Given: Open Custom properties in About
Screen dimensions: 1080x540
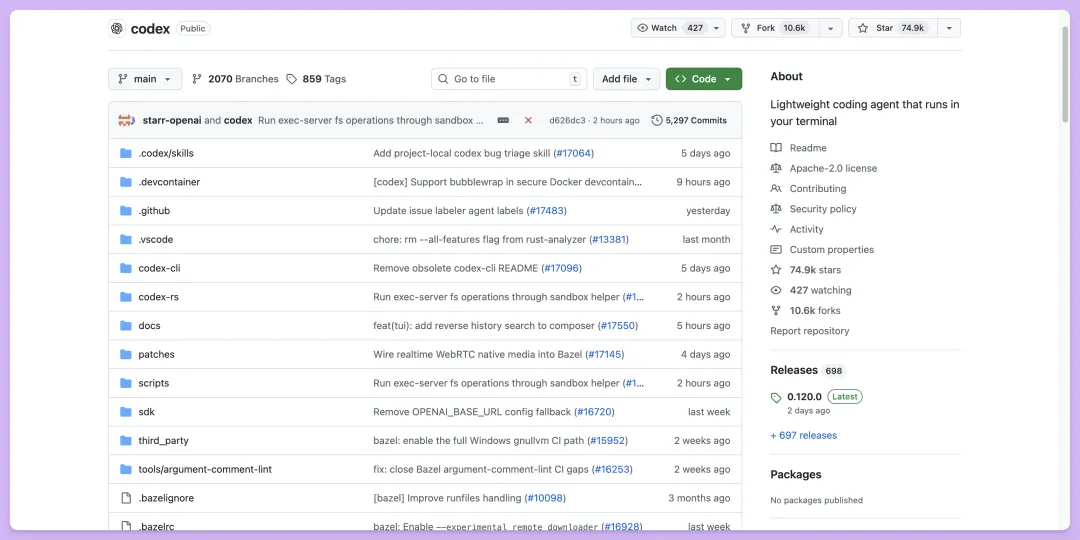Looking at the screenshot, I should click(x=831, y=249).
